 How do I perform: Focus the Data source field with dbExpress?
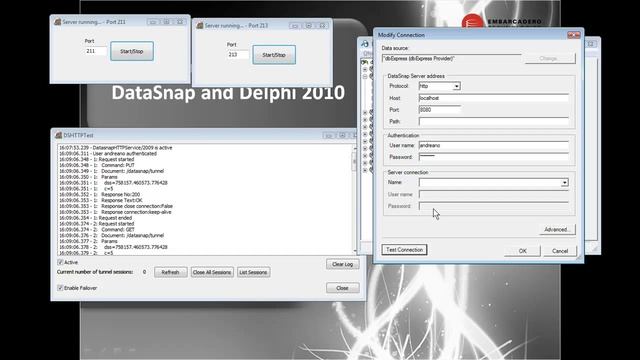tap(451, 59)
